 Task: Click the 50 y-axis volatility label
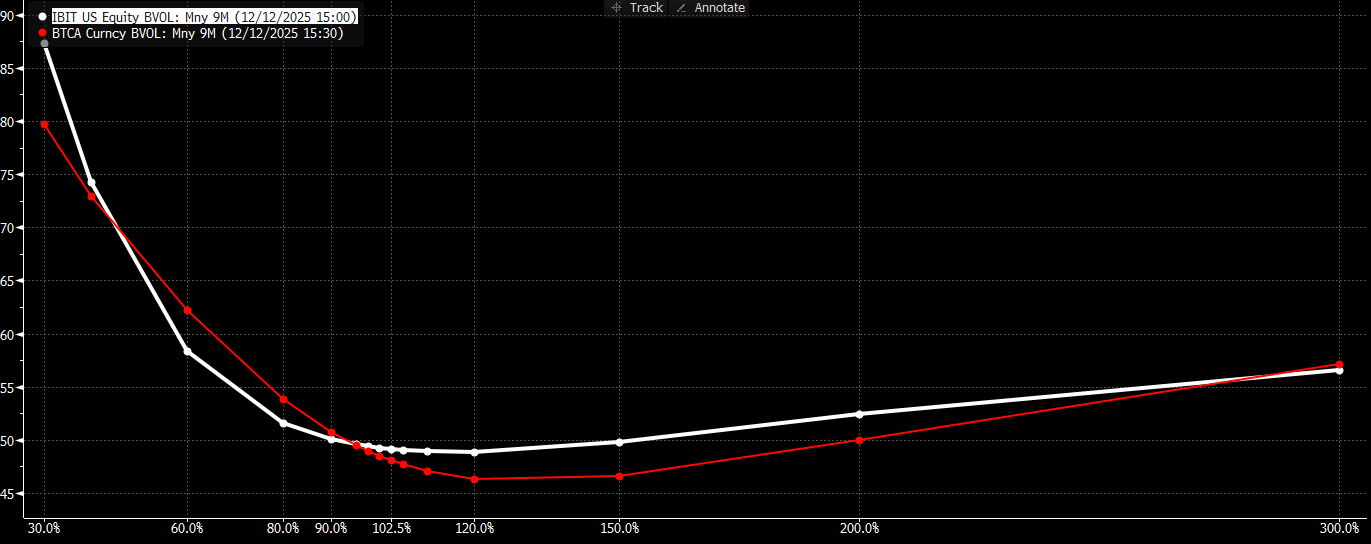(x=6, y=440)
